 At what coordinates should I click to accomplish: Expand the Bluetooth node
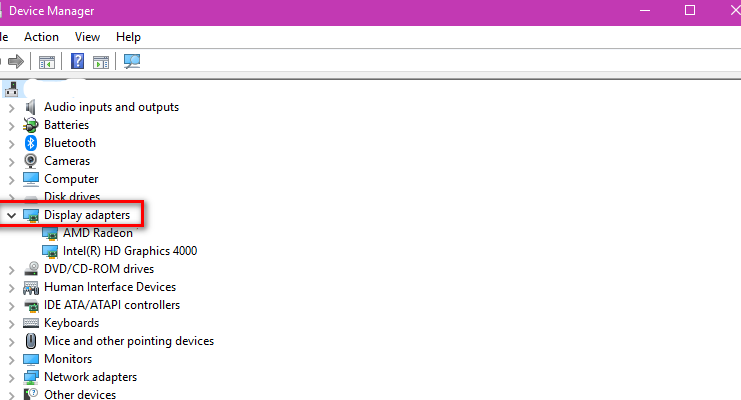(x=11, y=144)
